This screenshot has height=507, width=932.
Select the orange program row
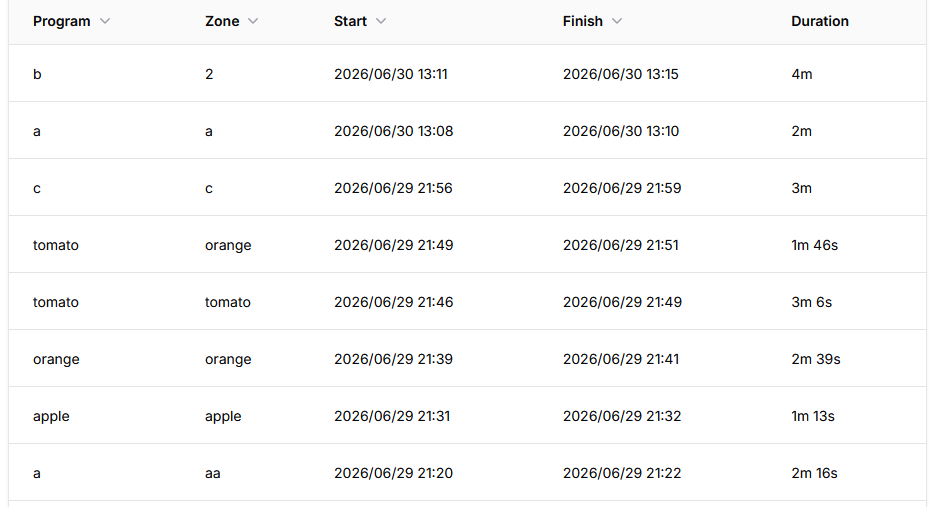(467, 359)
